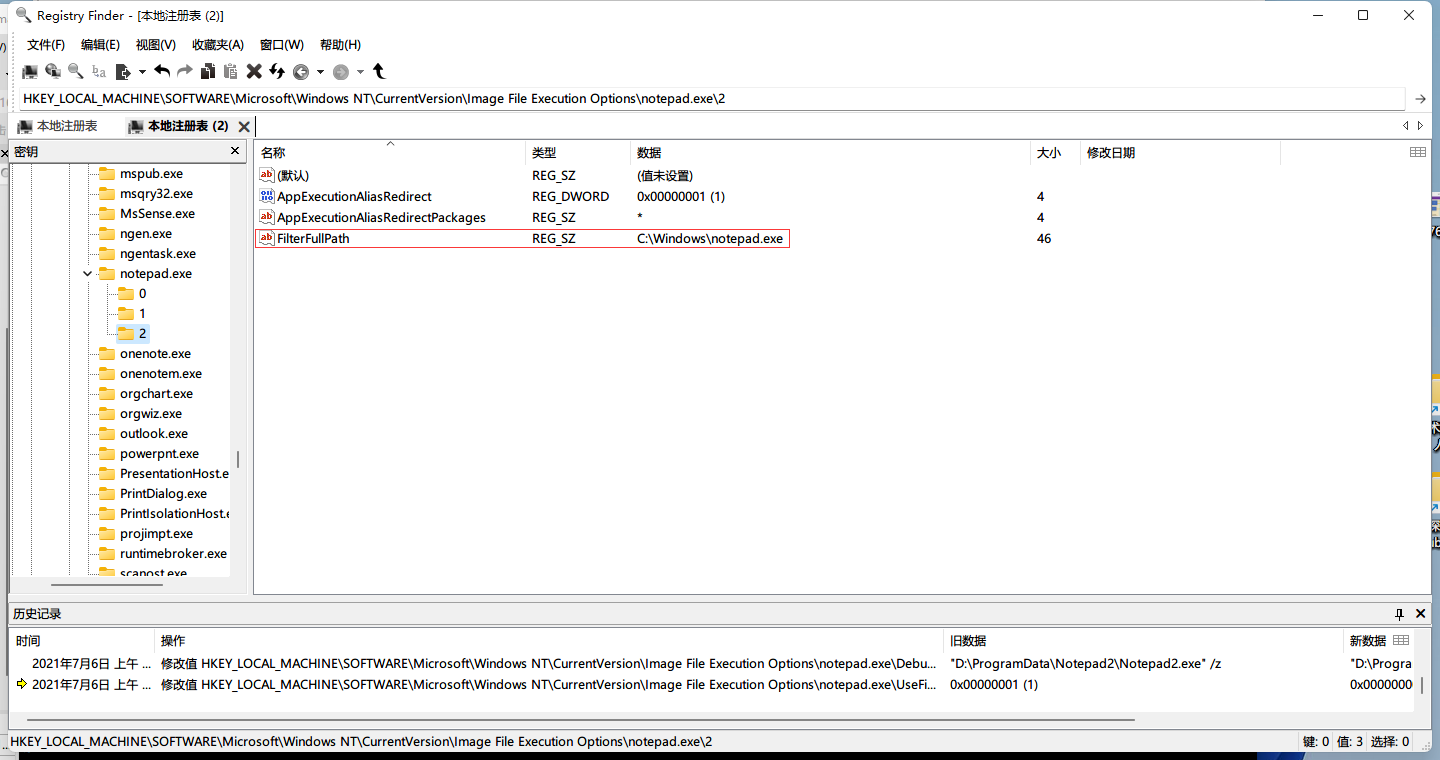Click the Delete (X) toolbar icon
1440x760 pixels.
pos(254,71)
